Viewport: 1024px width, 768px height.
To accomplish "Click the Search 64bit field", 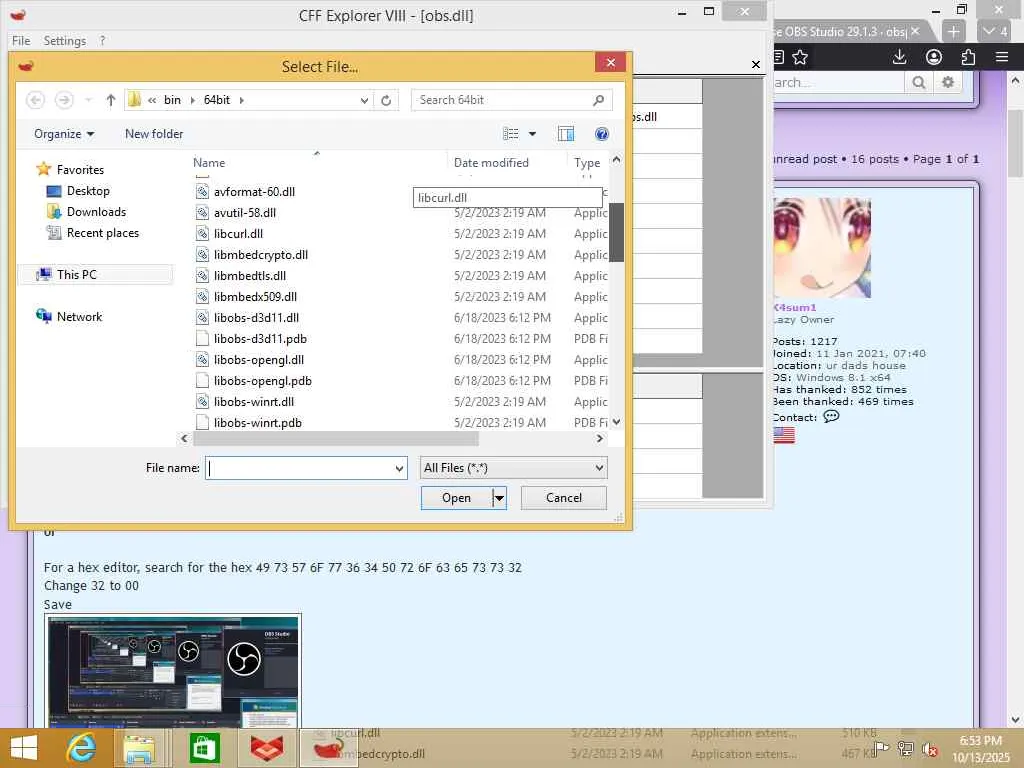I will (503, 100).
